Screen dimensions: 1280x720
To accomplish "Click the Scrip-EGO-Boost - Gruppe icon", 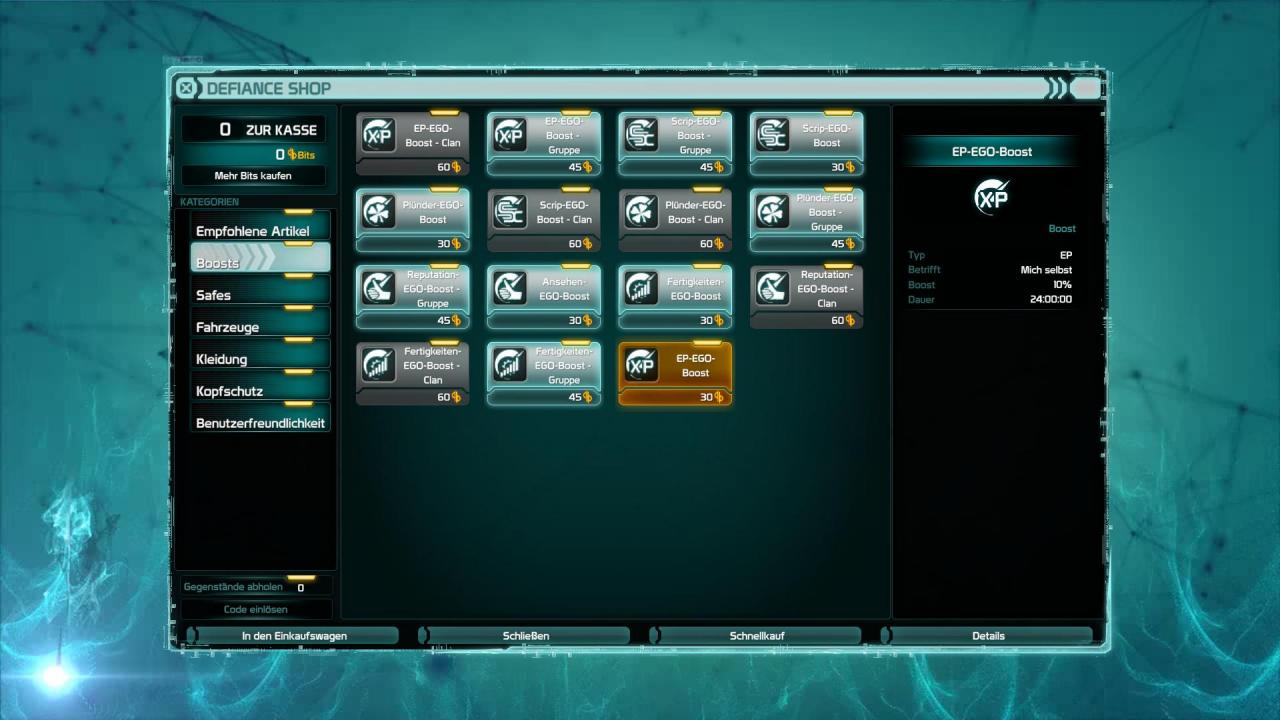I will (641, 135).
